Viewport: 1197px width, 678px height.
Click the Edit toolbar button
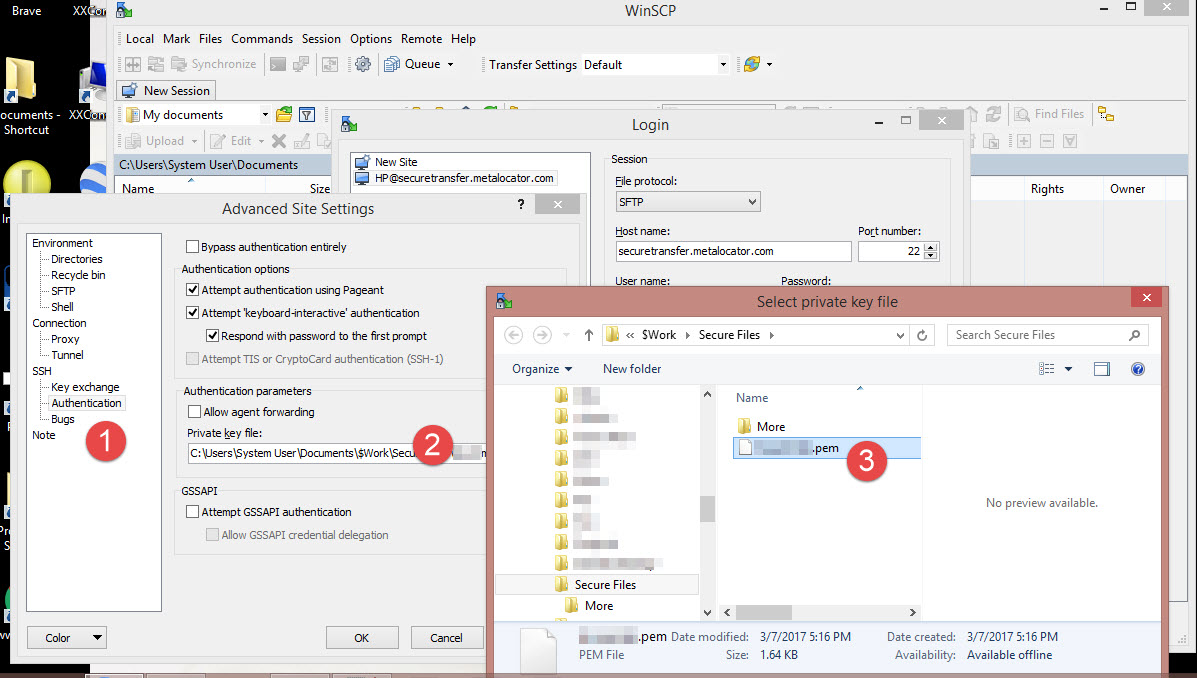click(237, 141)
